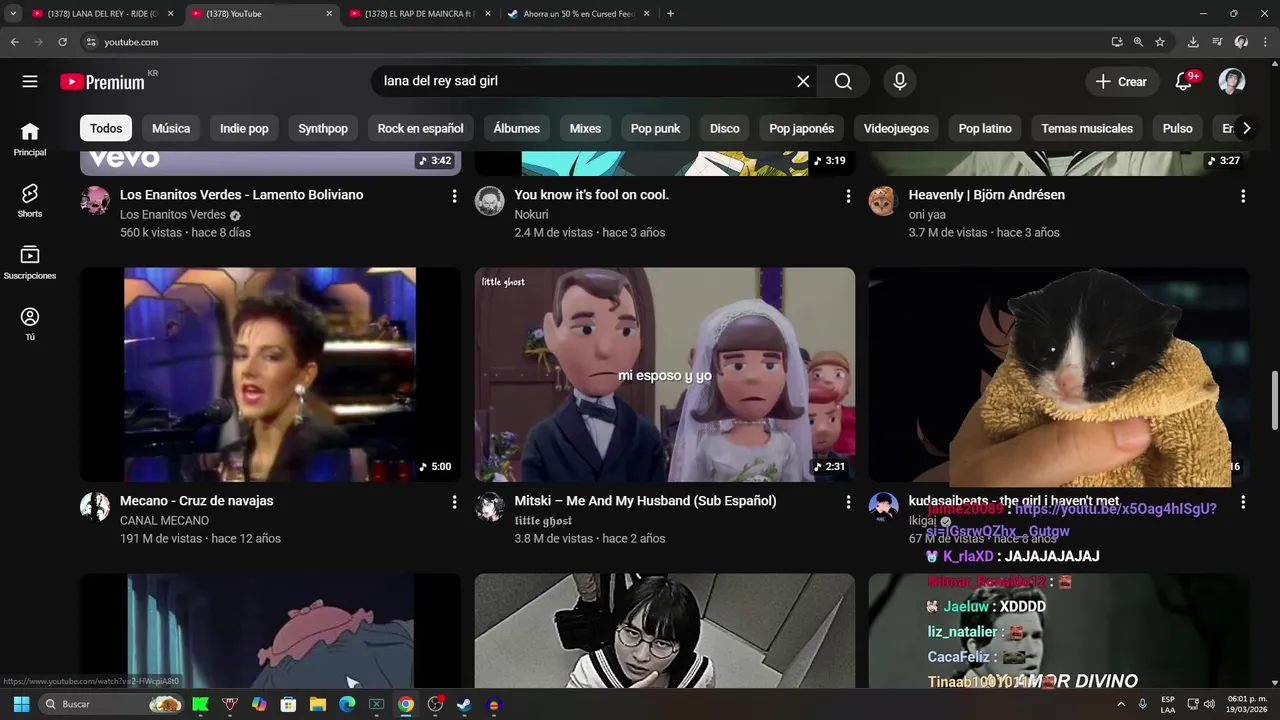The width and height of the screenshot is (1280, 720).
Task: Play the Mitski wedding puppets thumbnail
Action: coord(665,375)
